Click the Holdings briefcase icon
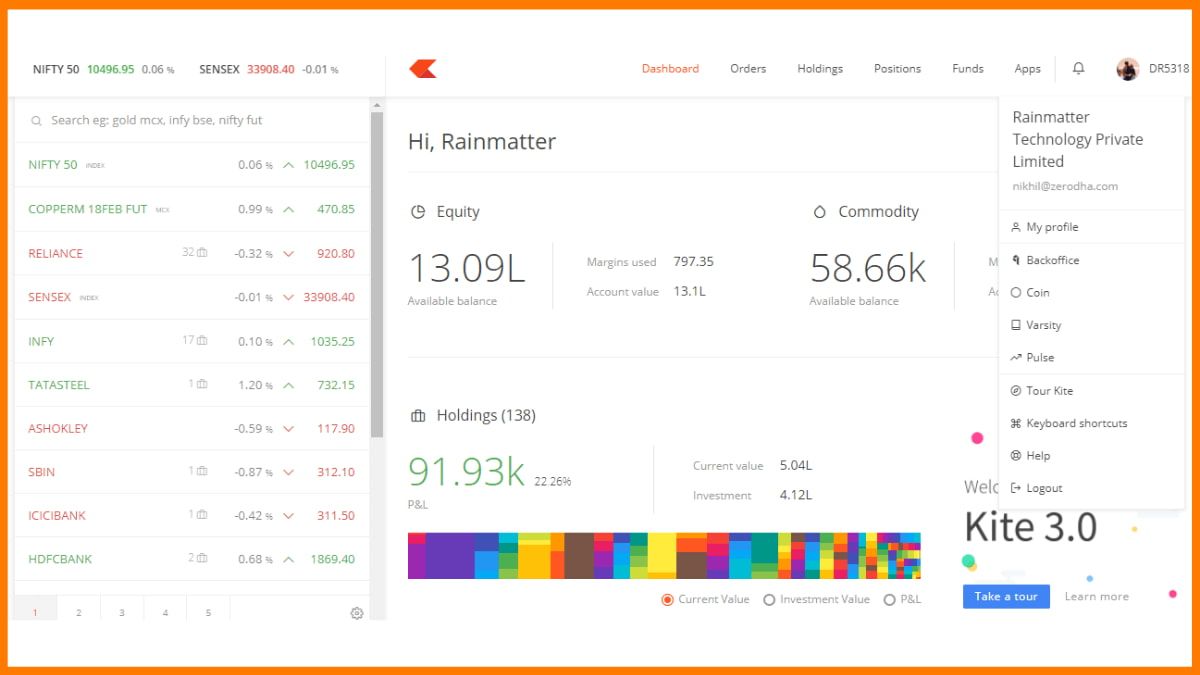The height and width of the screenshot is (675, 1200). (x=418, y=415)
